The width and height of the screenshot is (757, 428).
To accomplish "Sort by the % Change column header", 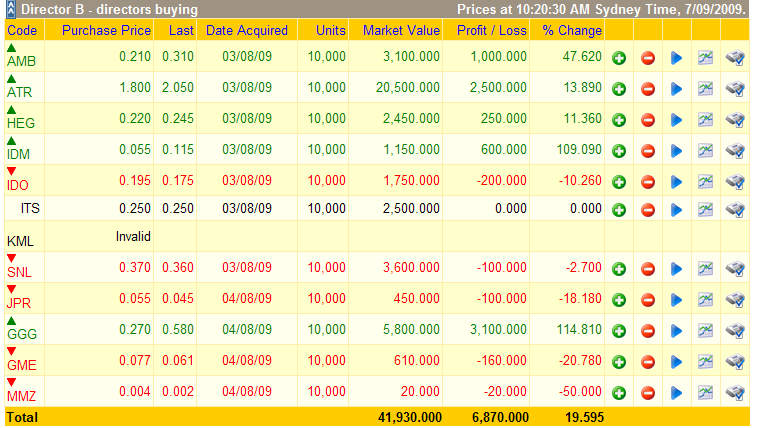I will pos(572,31).
